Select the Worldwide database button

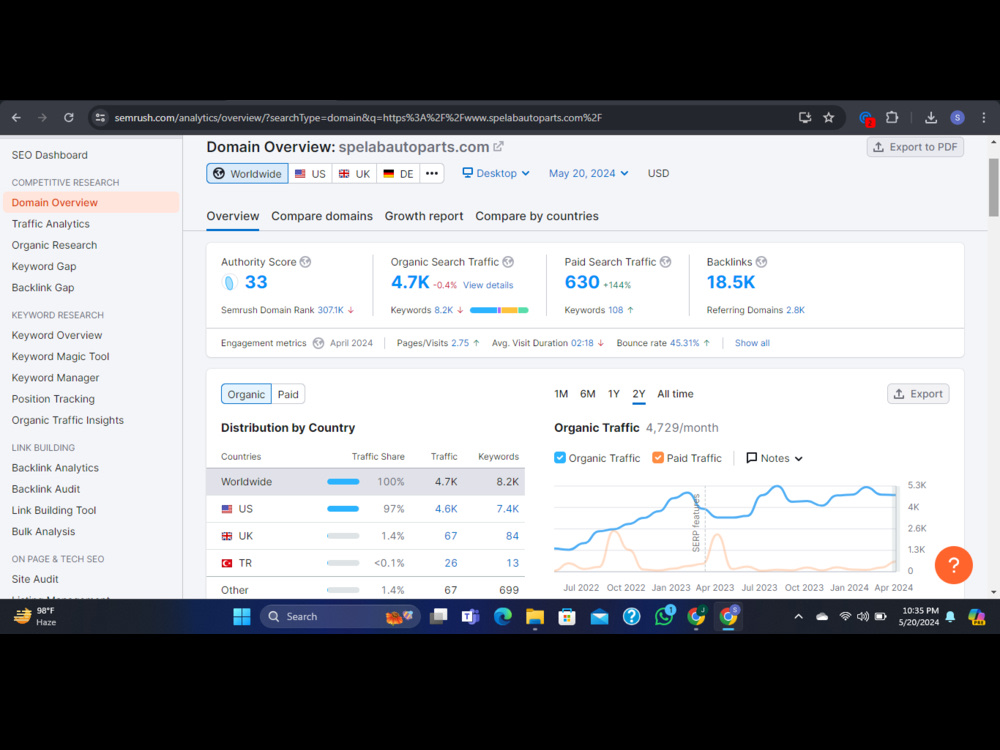pyautogui.click(x=247, y=173)
